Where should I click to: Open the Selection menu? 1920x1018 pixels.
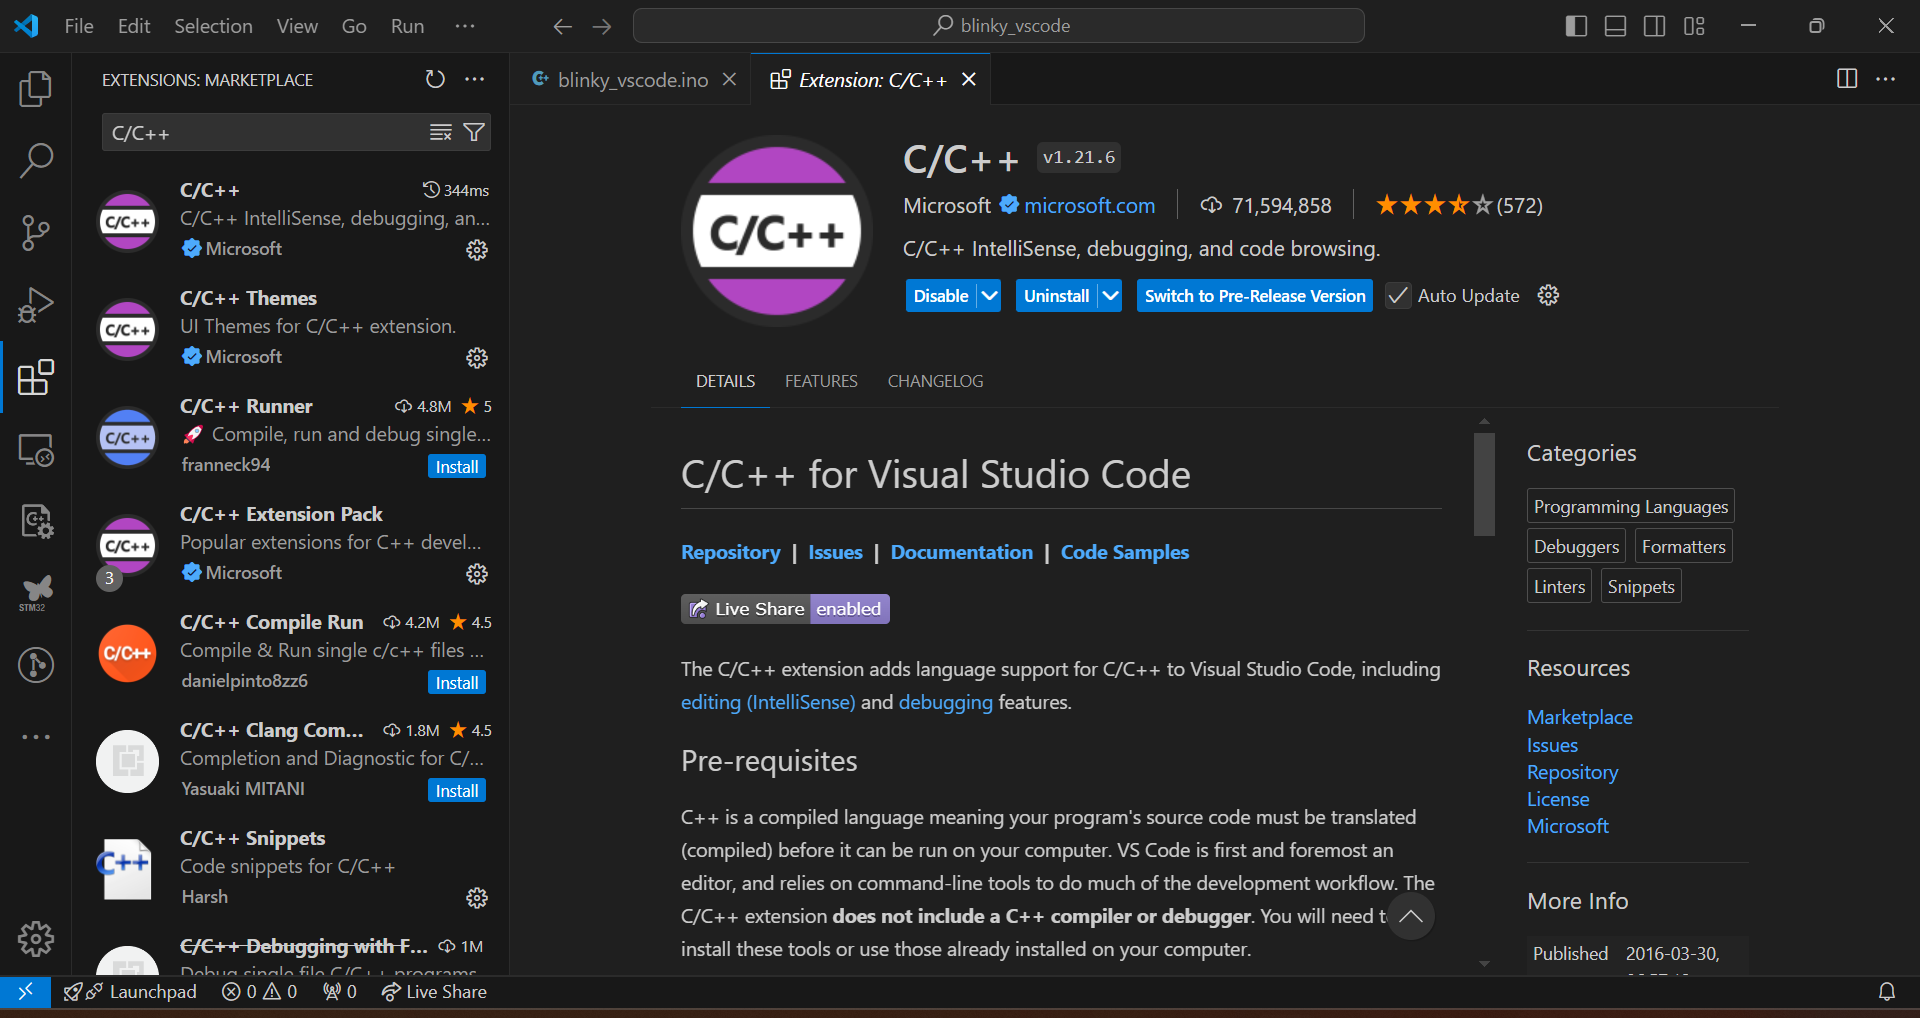213,26
